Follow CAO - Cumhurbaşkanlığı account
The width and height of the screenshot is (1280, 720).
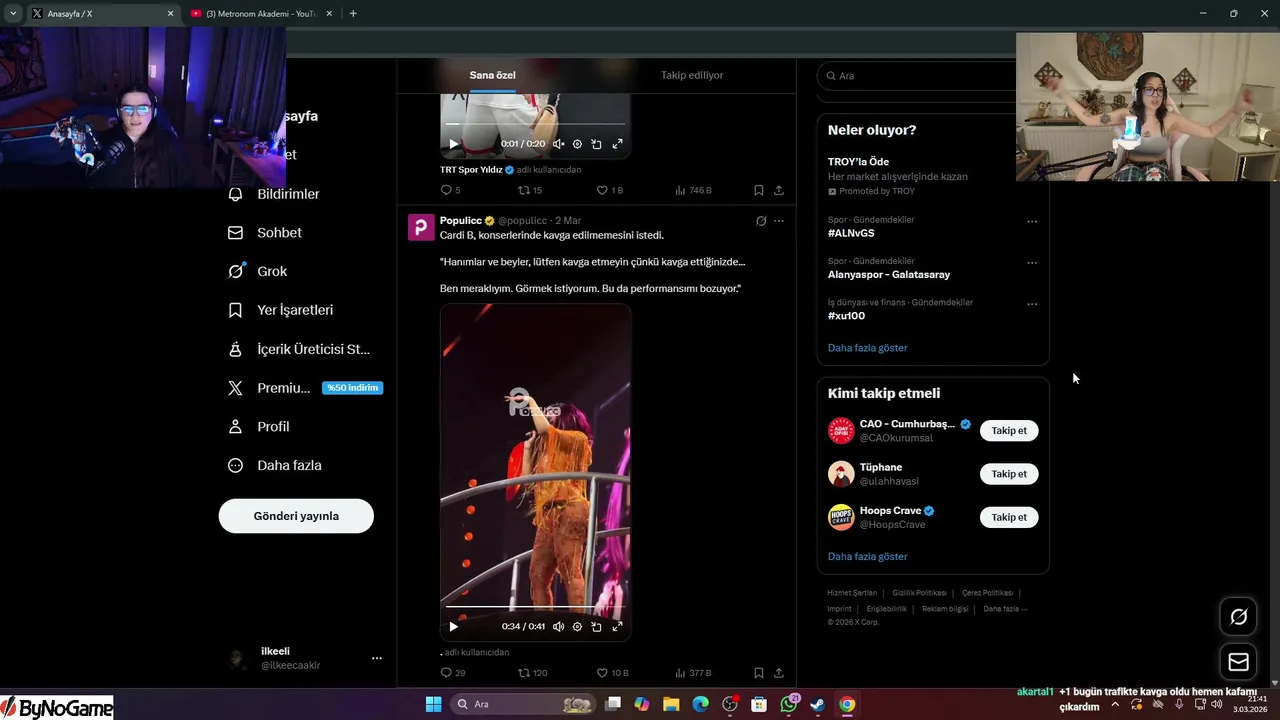point(1009,431)
